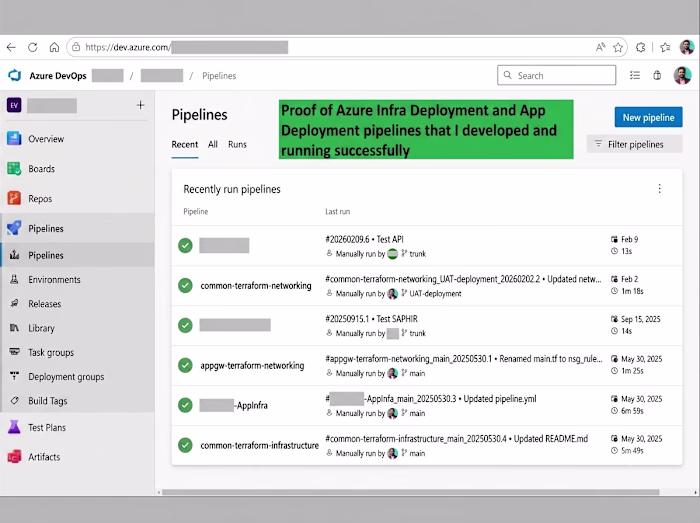The height and width of the screenshot is (523, 700).
Task: Open the Filter pipelines box
Action: pyautogui.click(x=634, y=144)
